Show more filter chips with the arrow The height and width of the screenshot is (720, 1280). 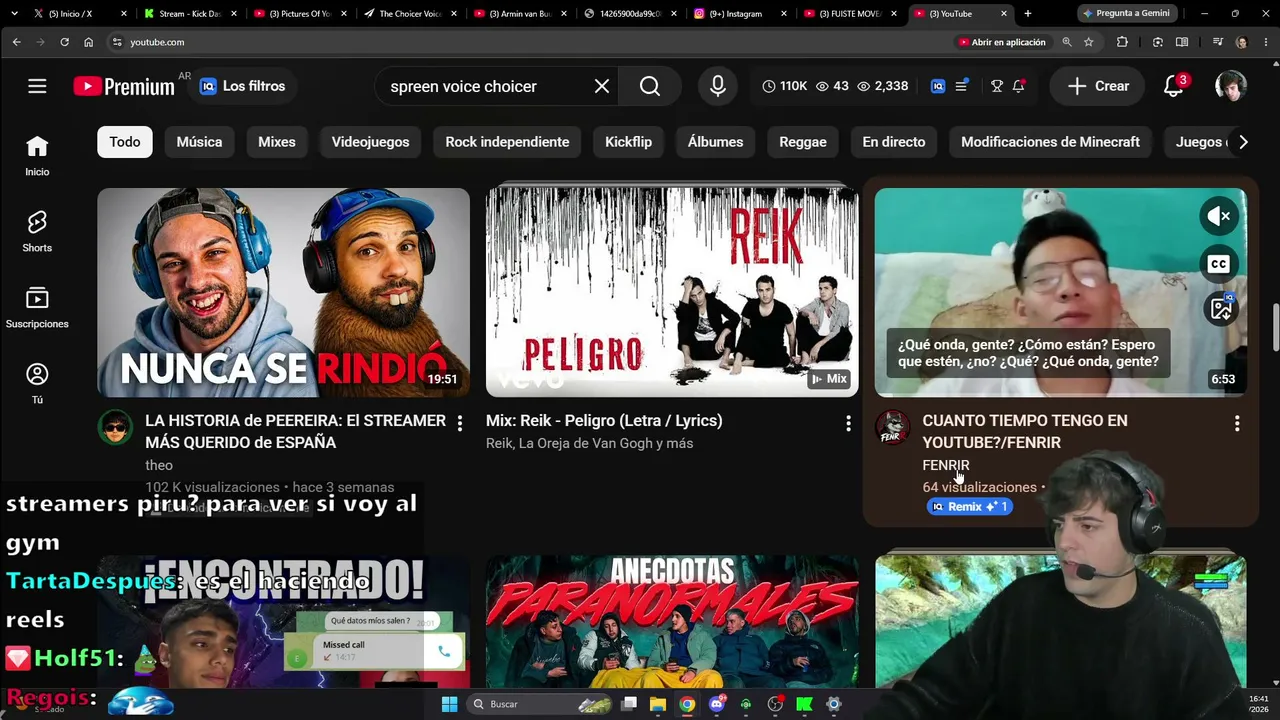1243,142
